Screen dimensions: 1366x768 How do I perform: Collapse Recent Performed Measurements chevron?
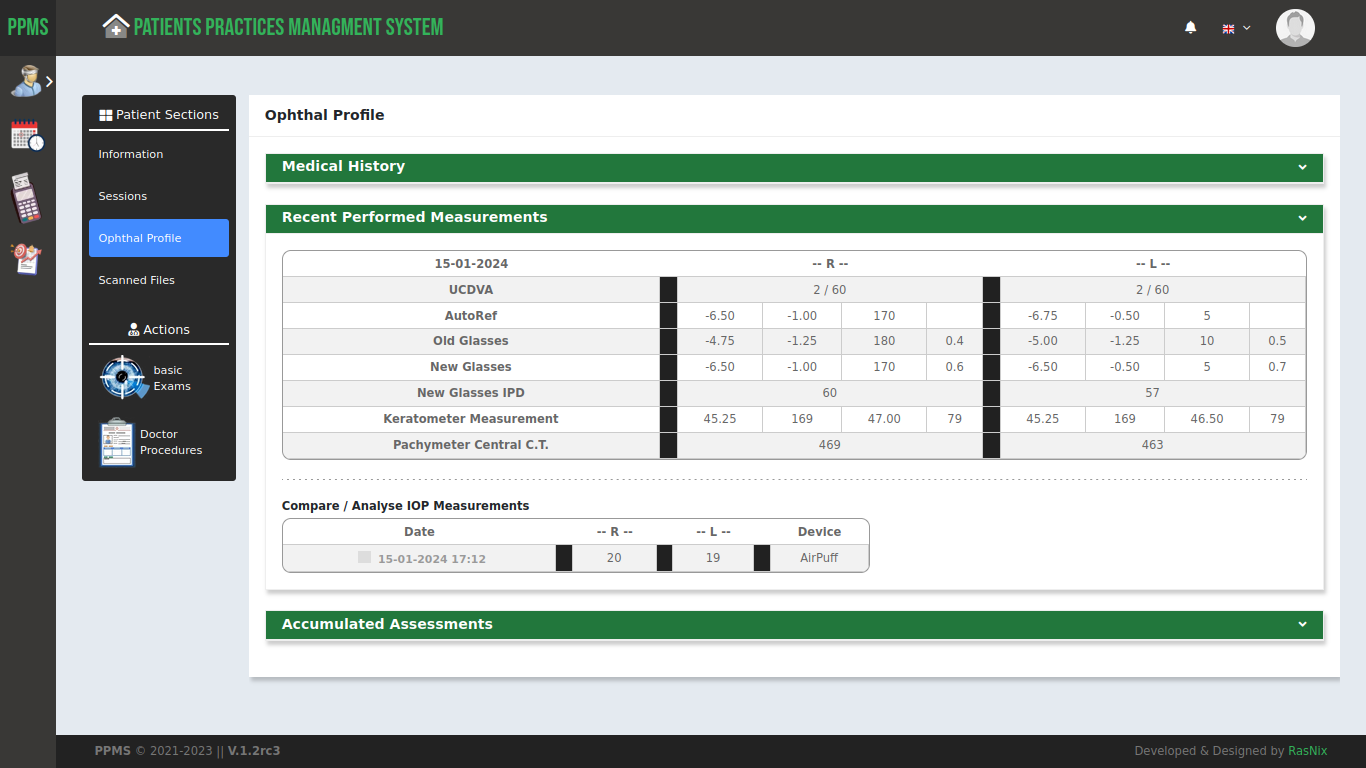1302,218
